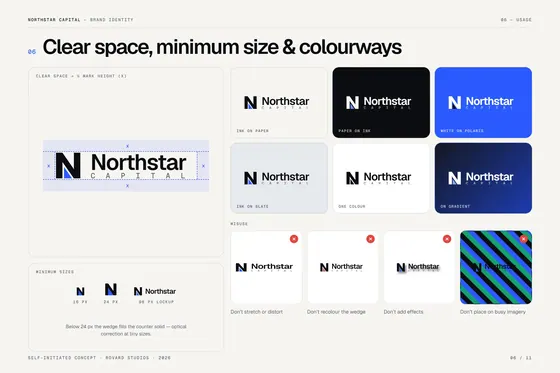Select the stretched Northstar logo in the misuse row
560x373 pixels.
pyautogui.click(x=264, y=267)
